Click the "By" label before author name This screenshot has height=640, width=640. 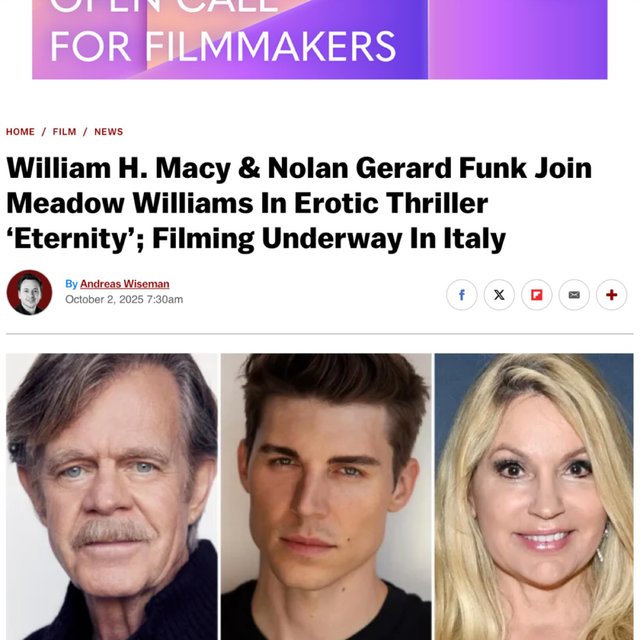tap(71, 284)
